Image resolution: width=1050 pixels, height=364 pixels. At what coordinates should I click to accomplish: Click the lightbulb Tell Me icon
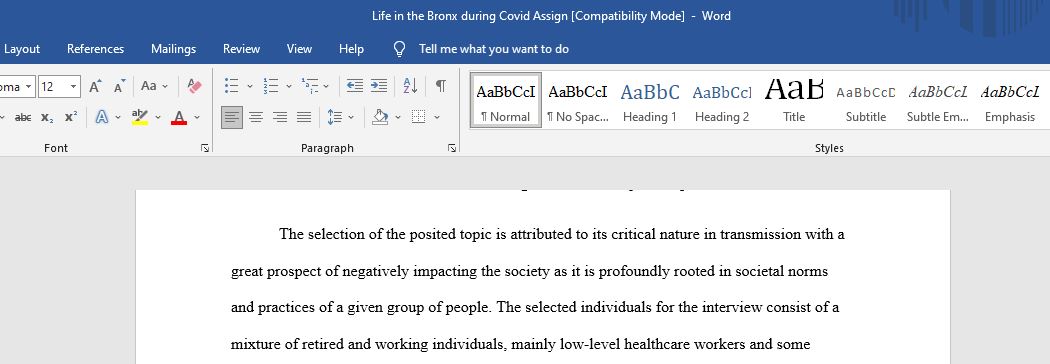click(x=399, y=49)
